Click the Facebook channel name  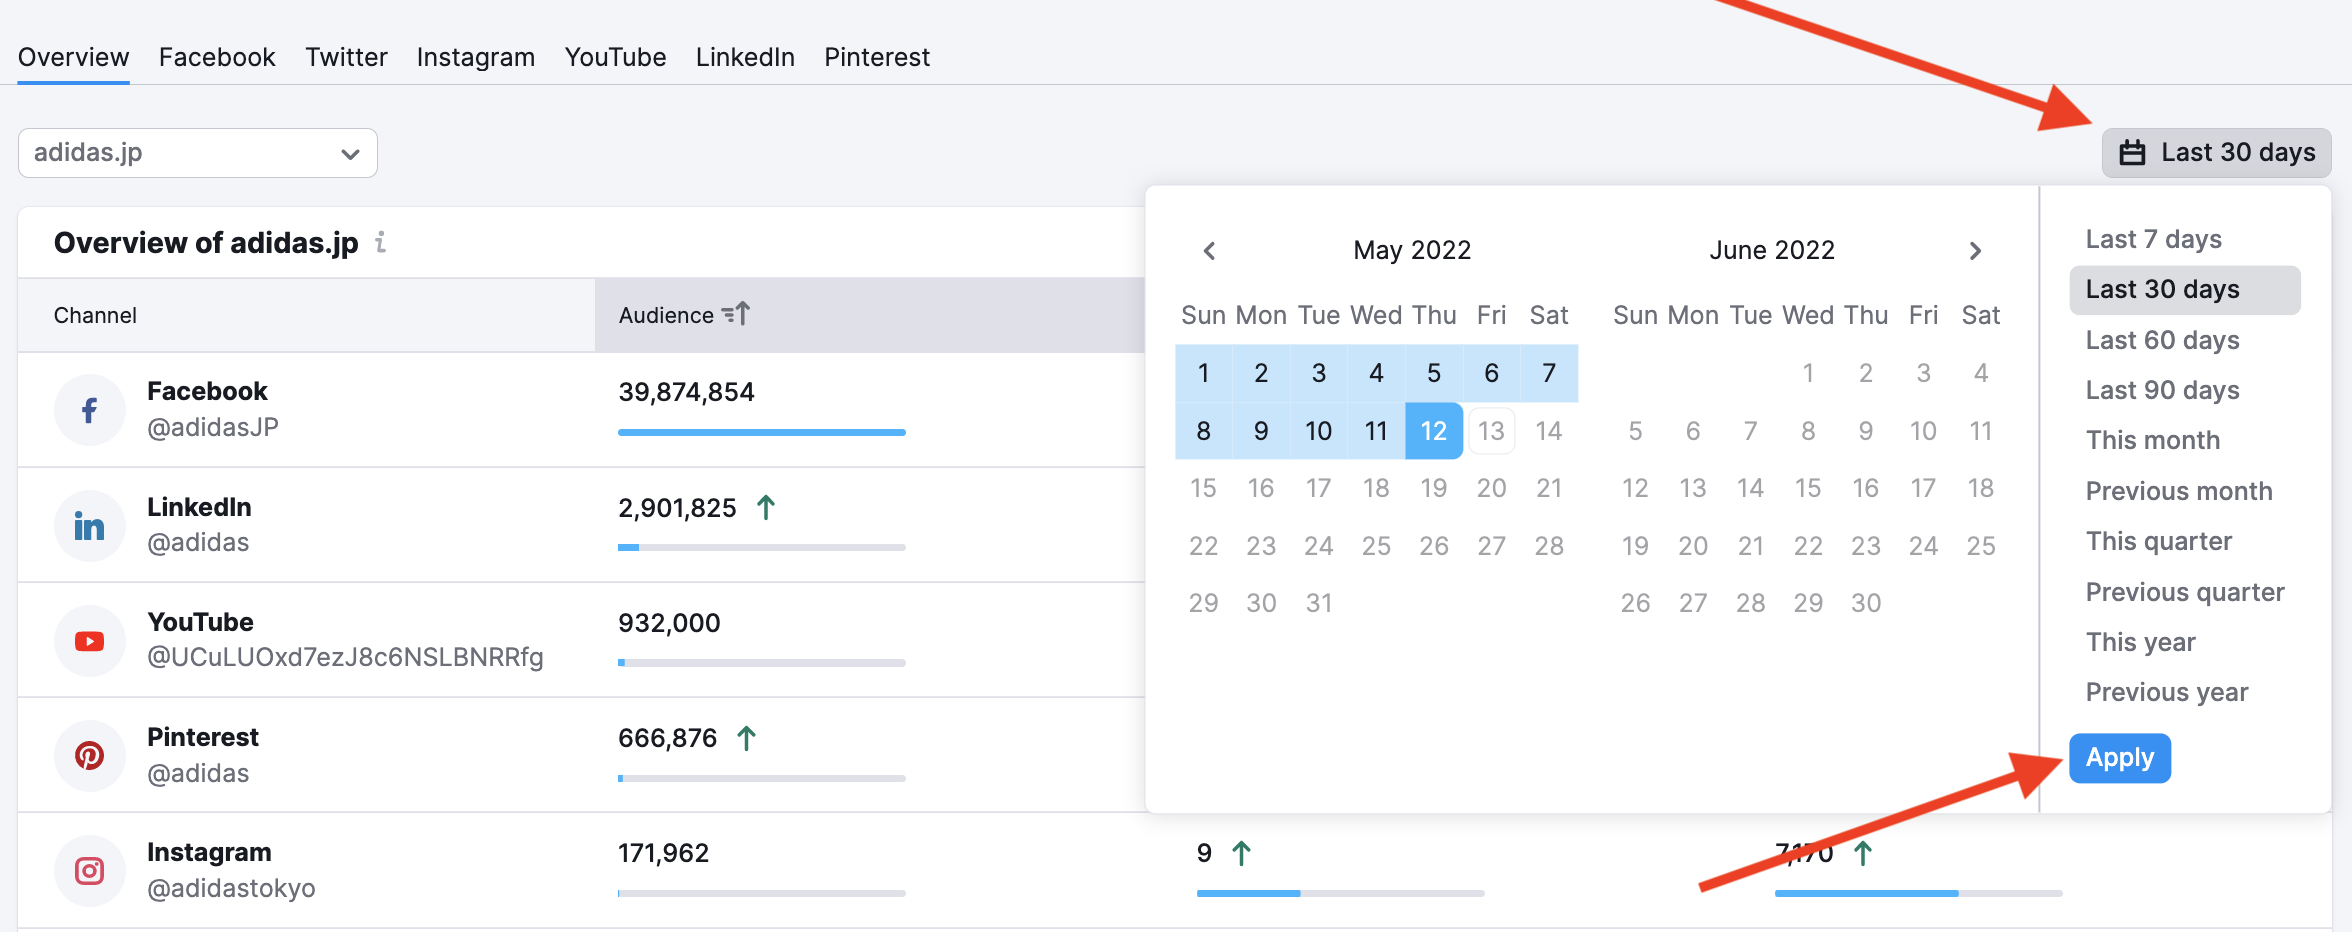[x=207, y=391]
